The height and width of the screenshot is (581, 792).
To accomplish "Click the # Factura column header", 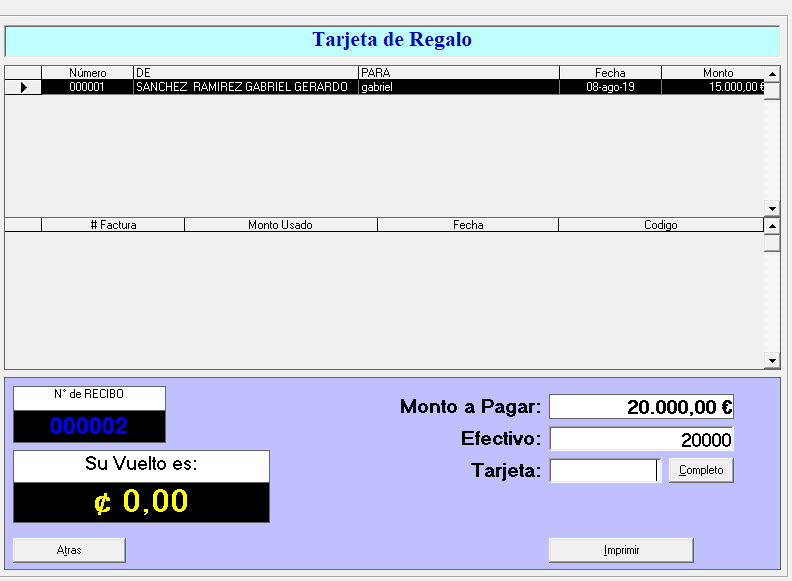I will click(x=113, y=225).
